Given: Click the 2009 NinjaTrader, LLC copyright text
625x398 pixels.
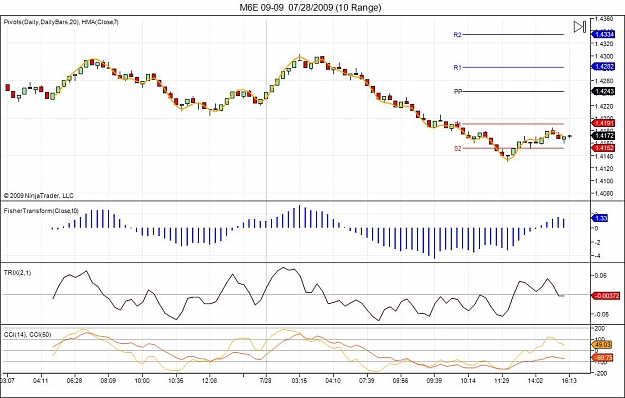Looking at the screenshot, I should (39, 196).
